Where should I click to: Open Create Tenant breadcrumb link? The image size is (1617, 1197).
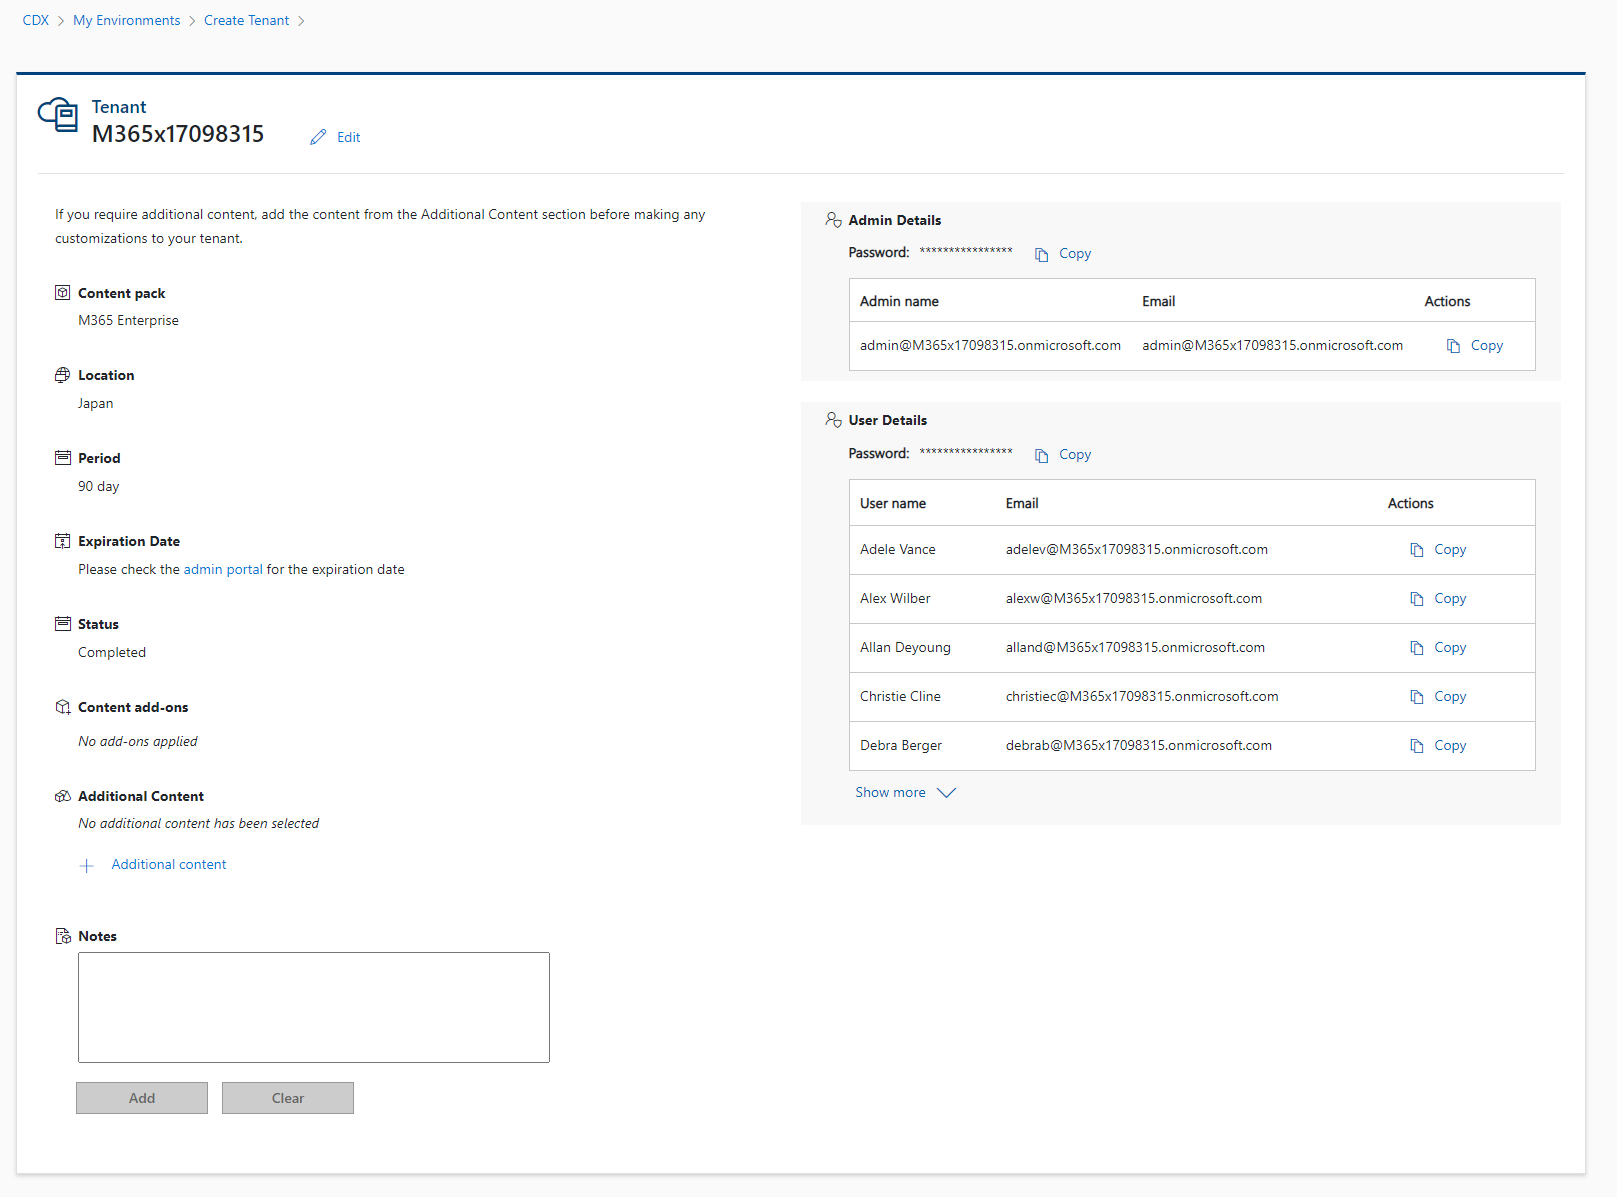pyautogui.click(x=246, y=20)
